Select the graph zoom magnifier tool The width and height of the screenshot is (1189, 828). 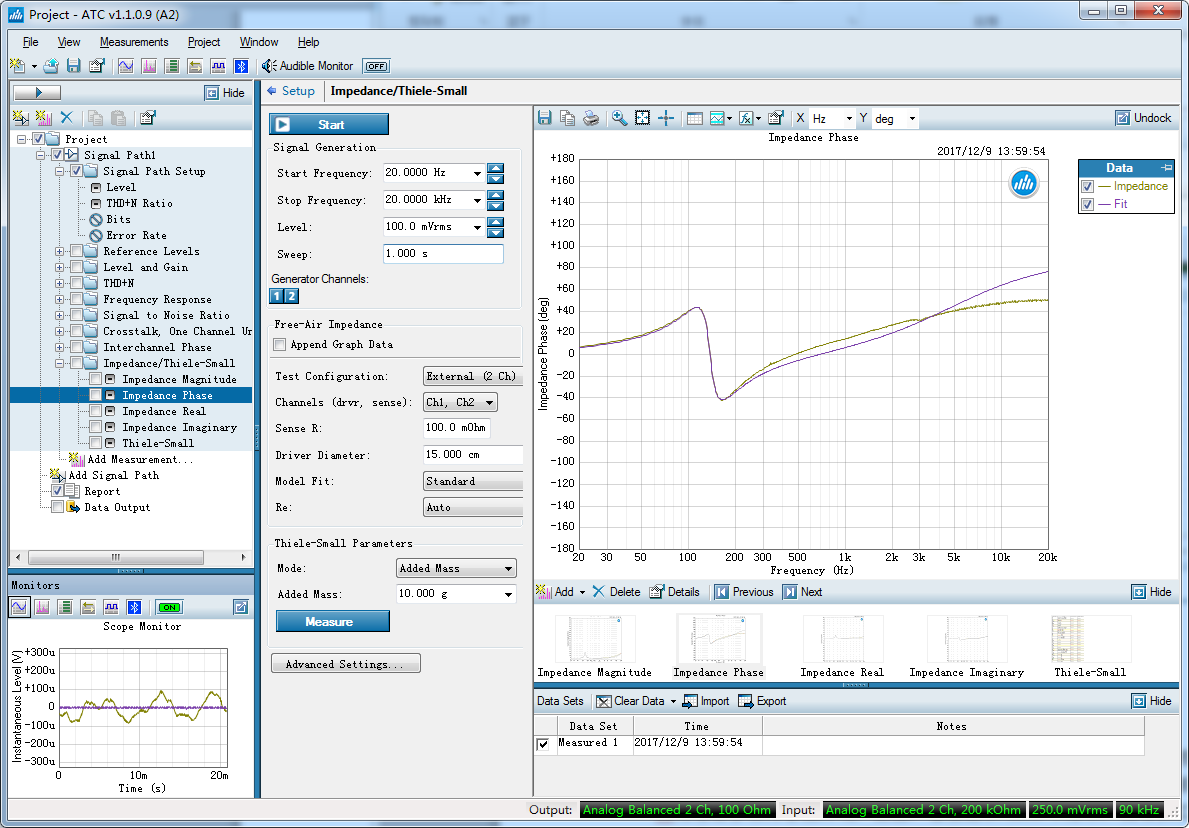[x=620, y=118]
